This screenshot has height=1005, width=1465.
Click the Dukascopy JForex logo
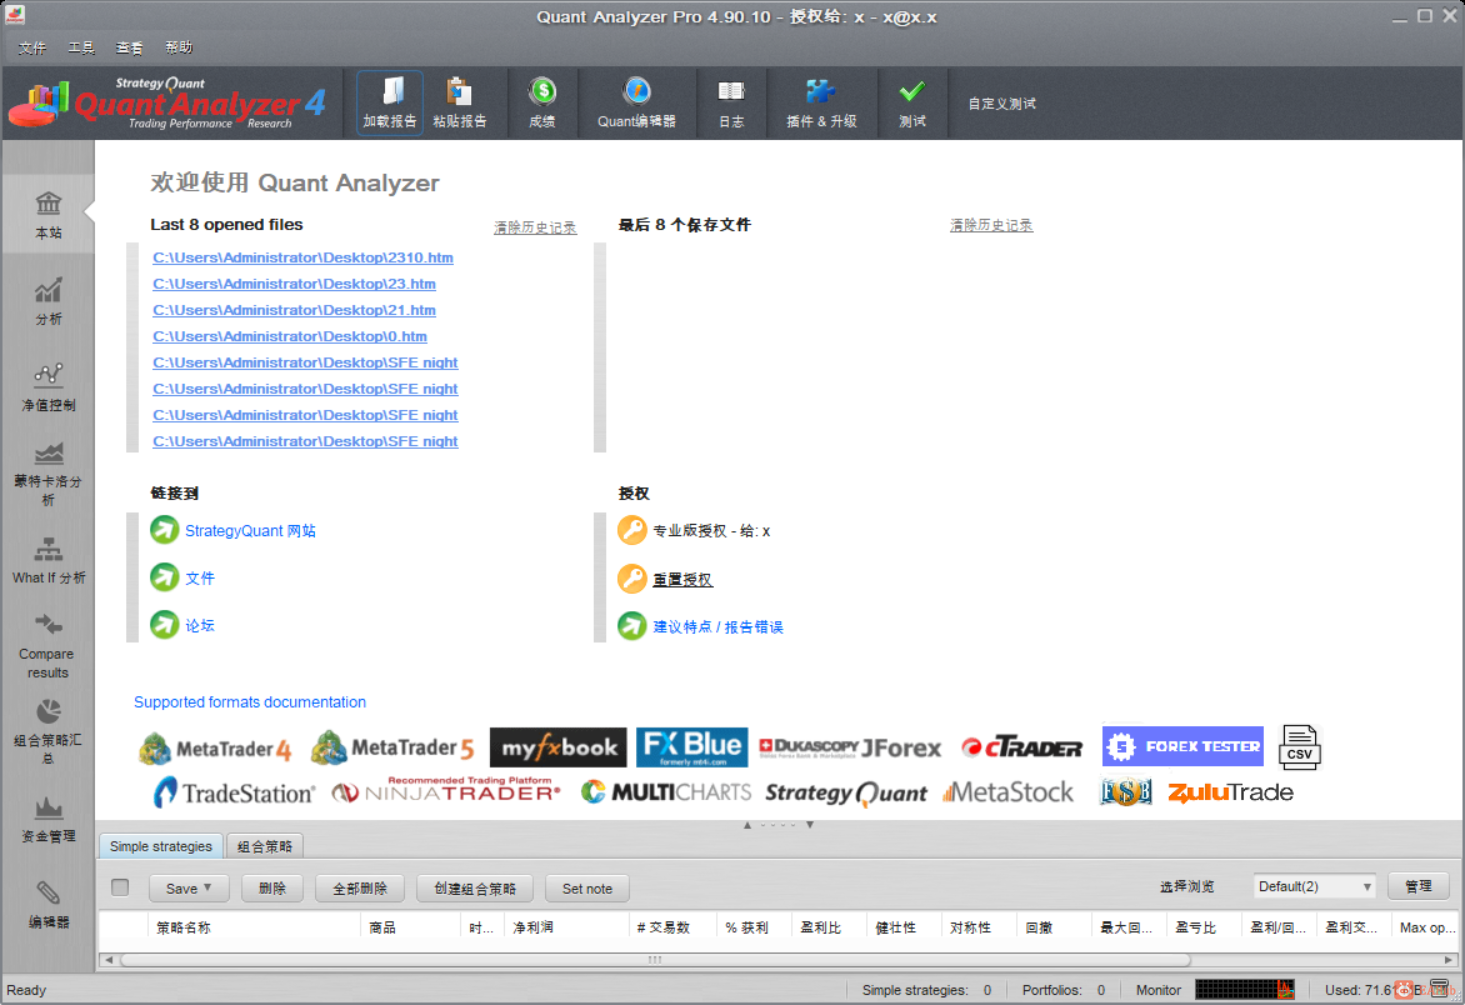tap(850, 747)
